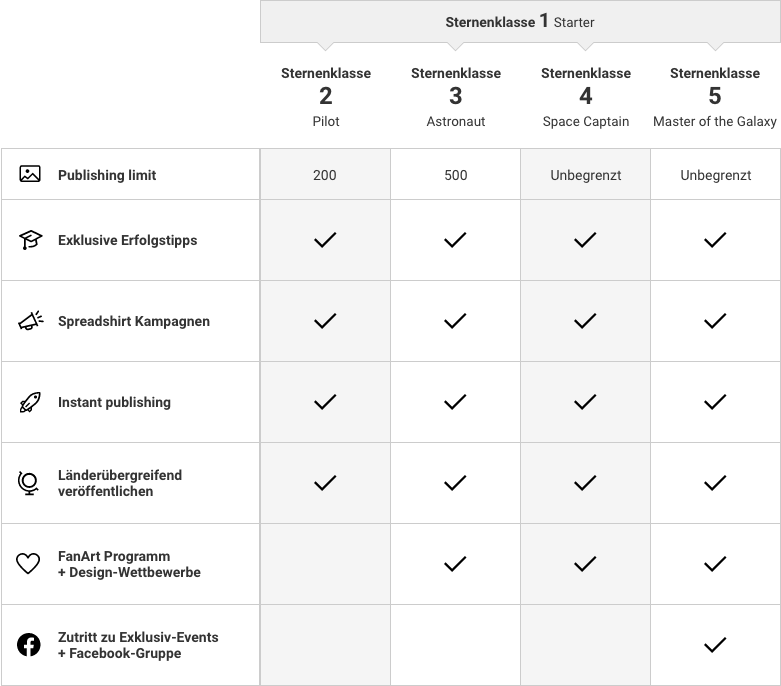This screenshot has width=781, height=686.
Task: Click Astronaut's FanArt Programm checkmark
Action: [455, 564]
